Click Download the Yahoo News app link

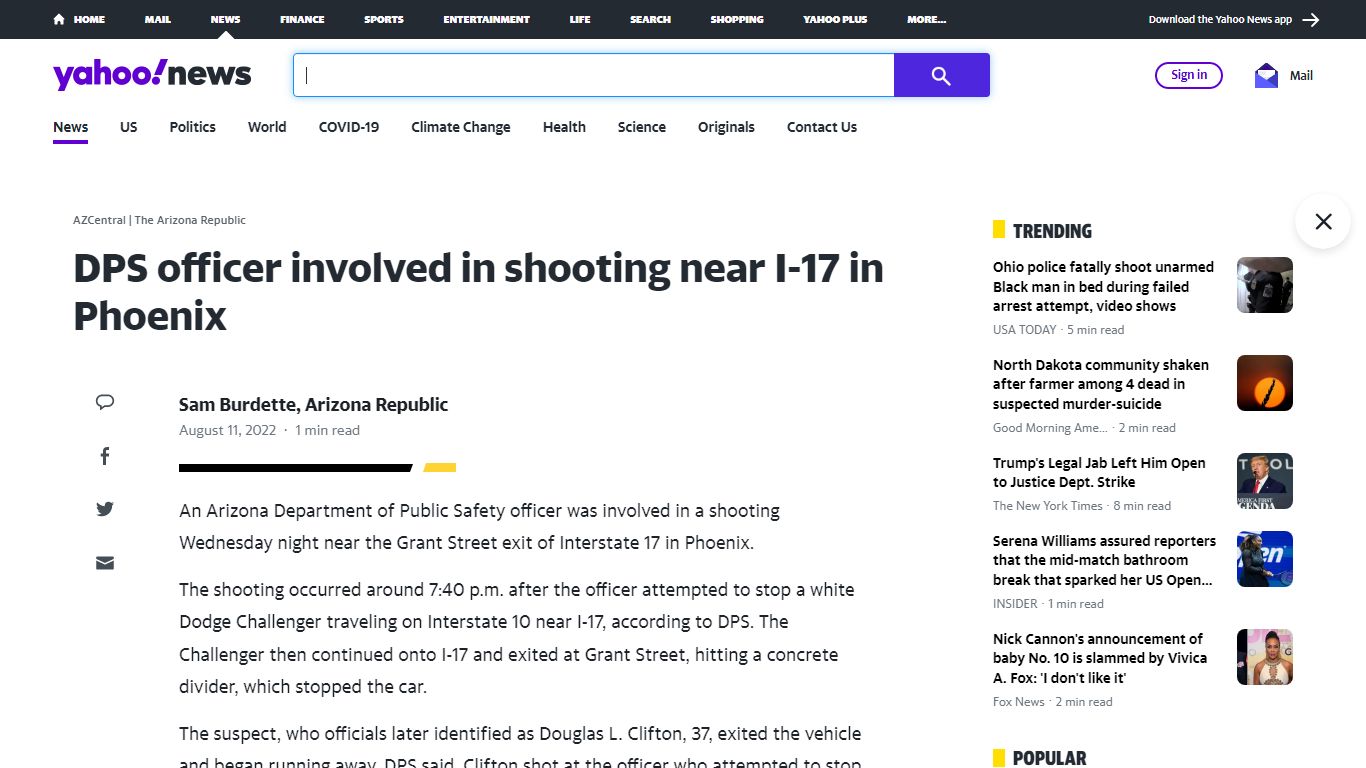pos(1220,19)
